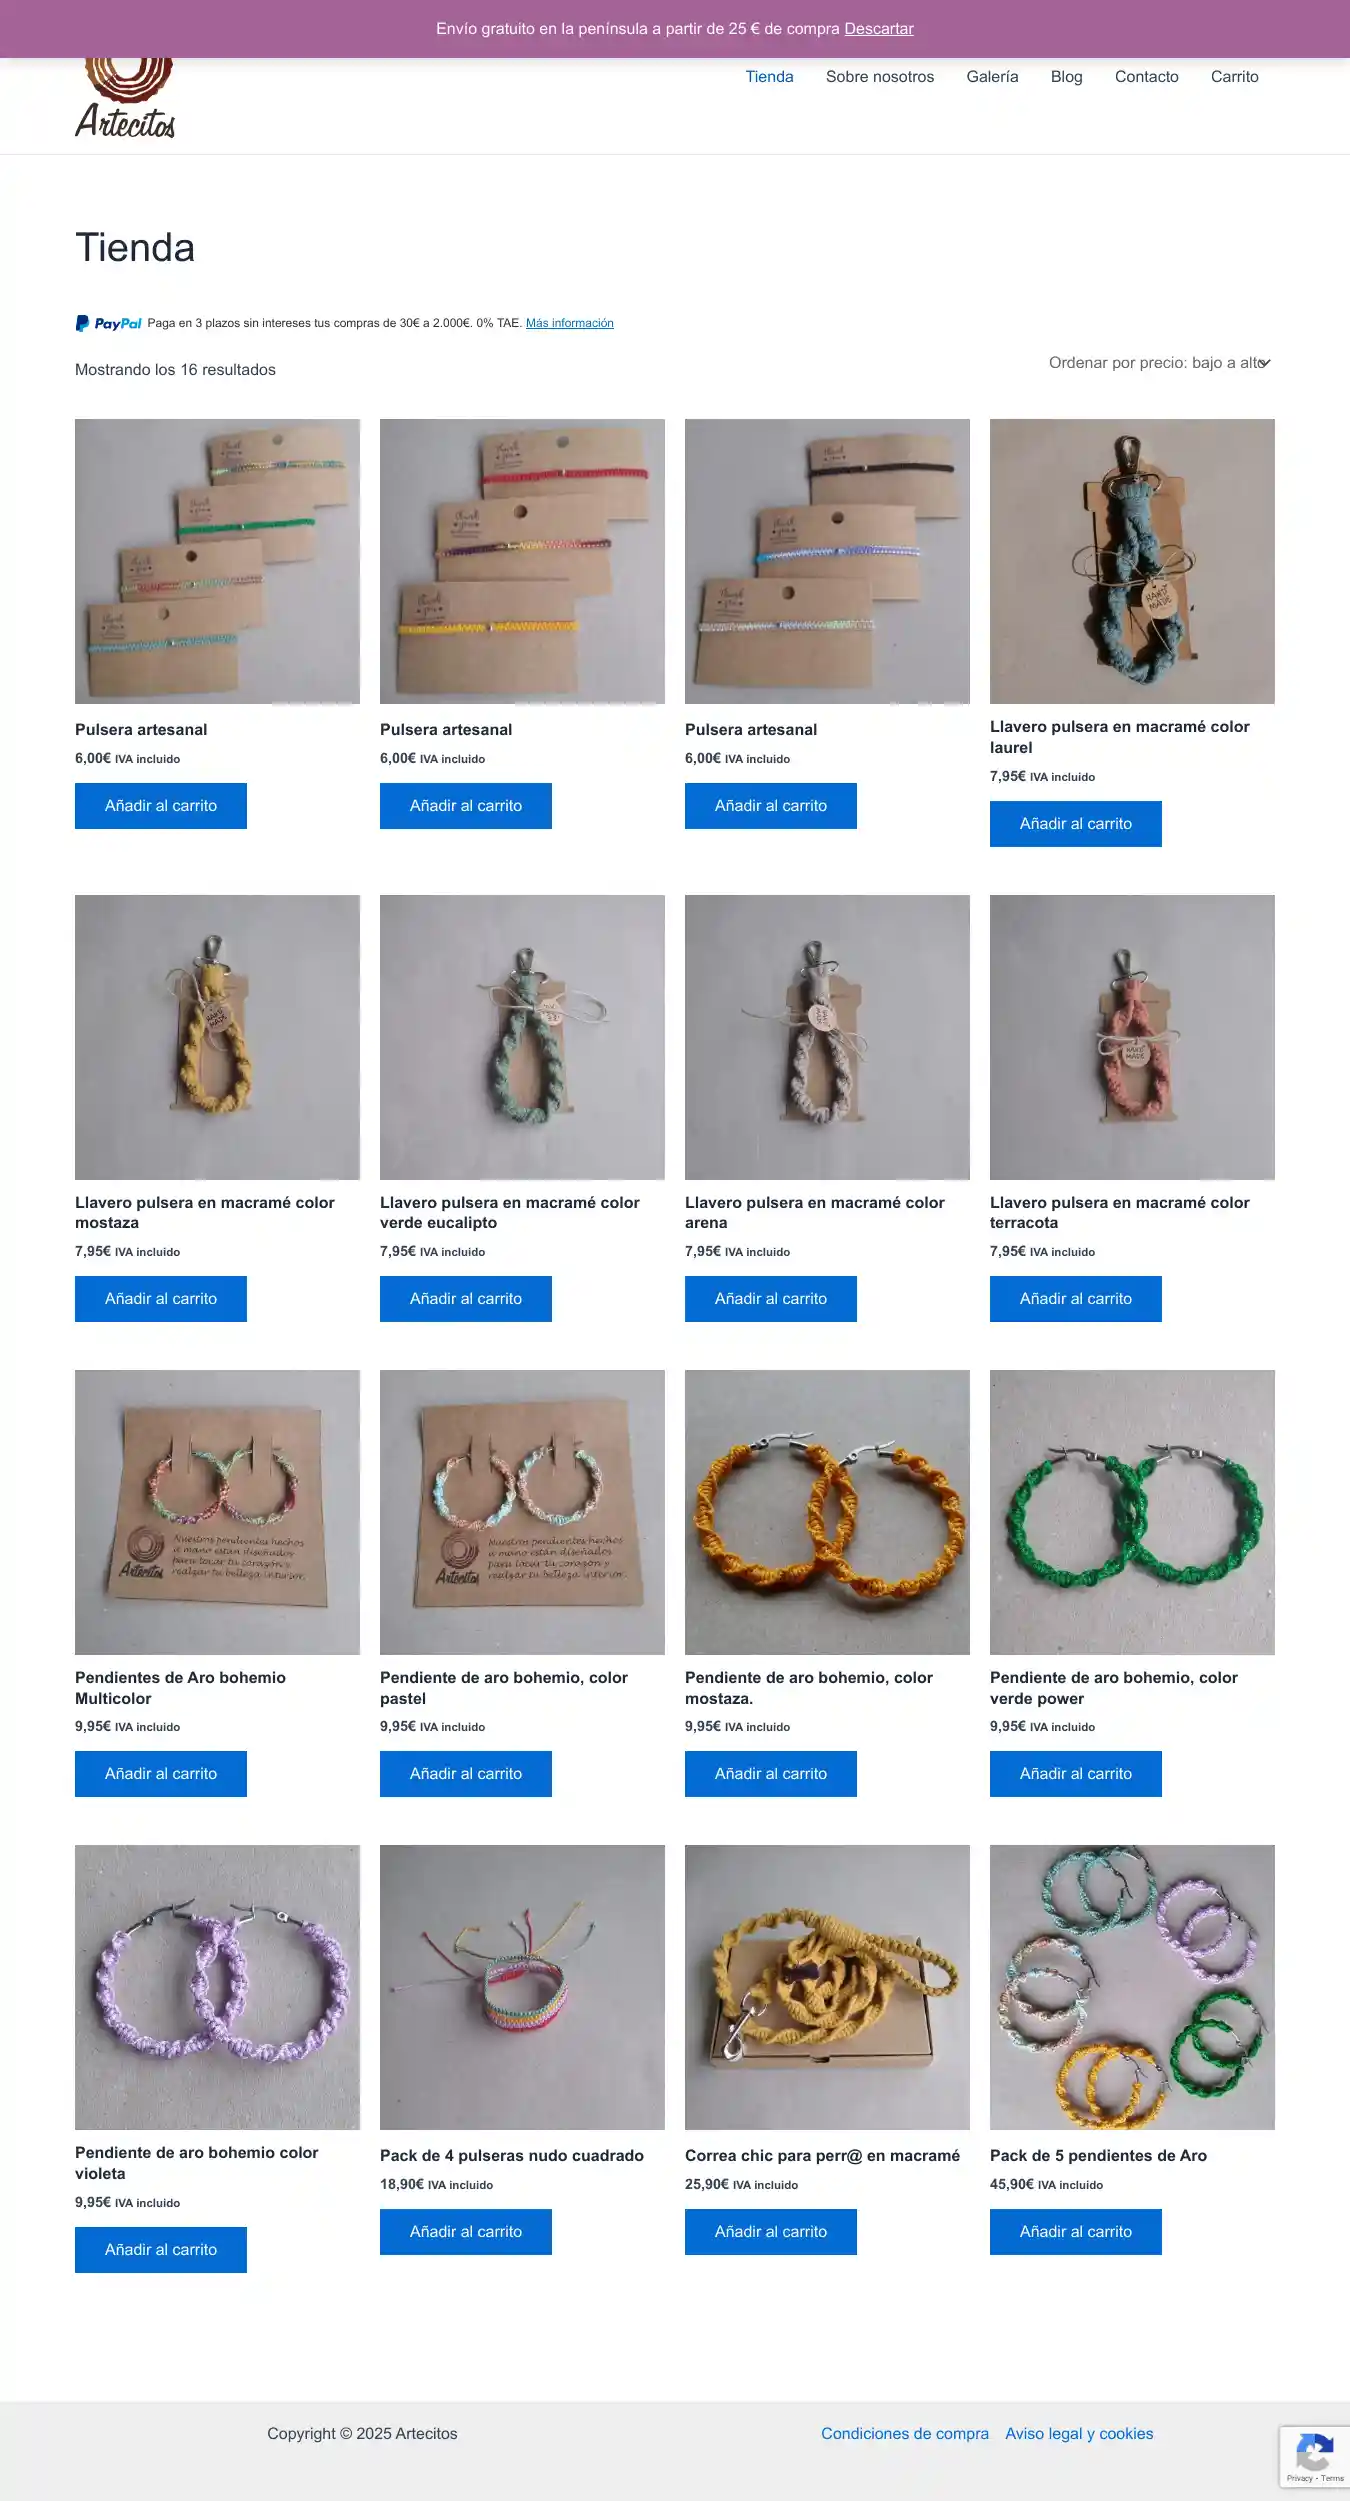
Task: Open the mustard hoop earrings thumbnail
Action: point(827,1512)
